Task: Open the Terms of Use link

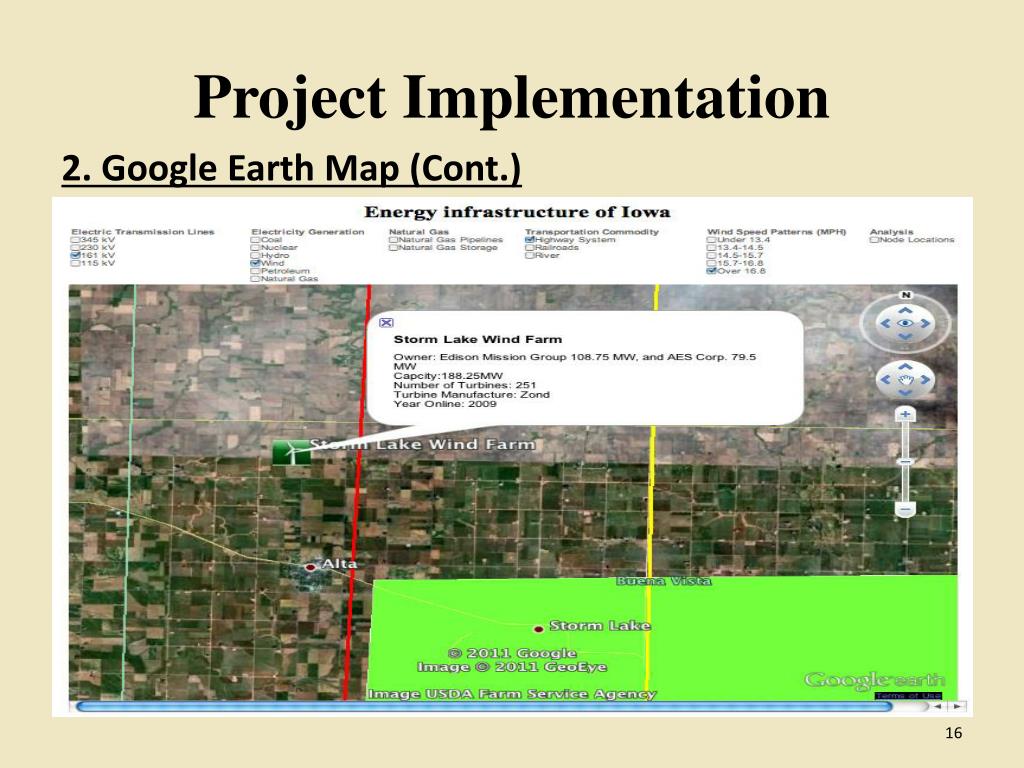Action: click(x=908, y=696)
